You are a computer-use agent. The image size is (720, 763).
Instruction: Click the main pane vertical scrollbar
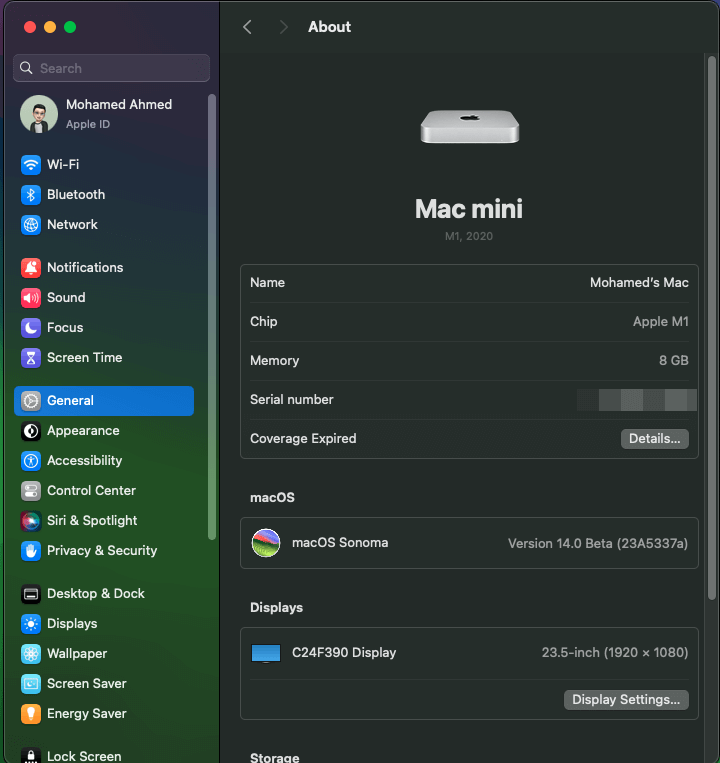point(712,328)
